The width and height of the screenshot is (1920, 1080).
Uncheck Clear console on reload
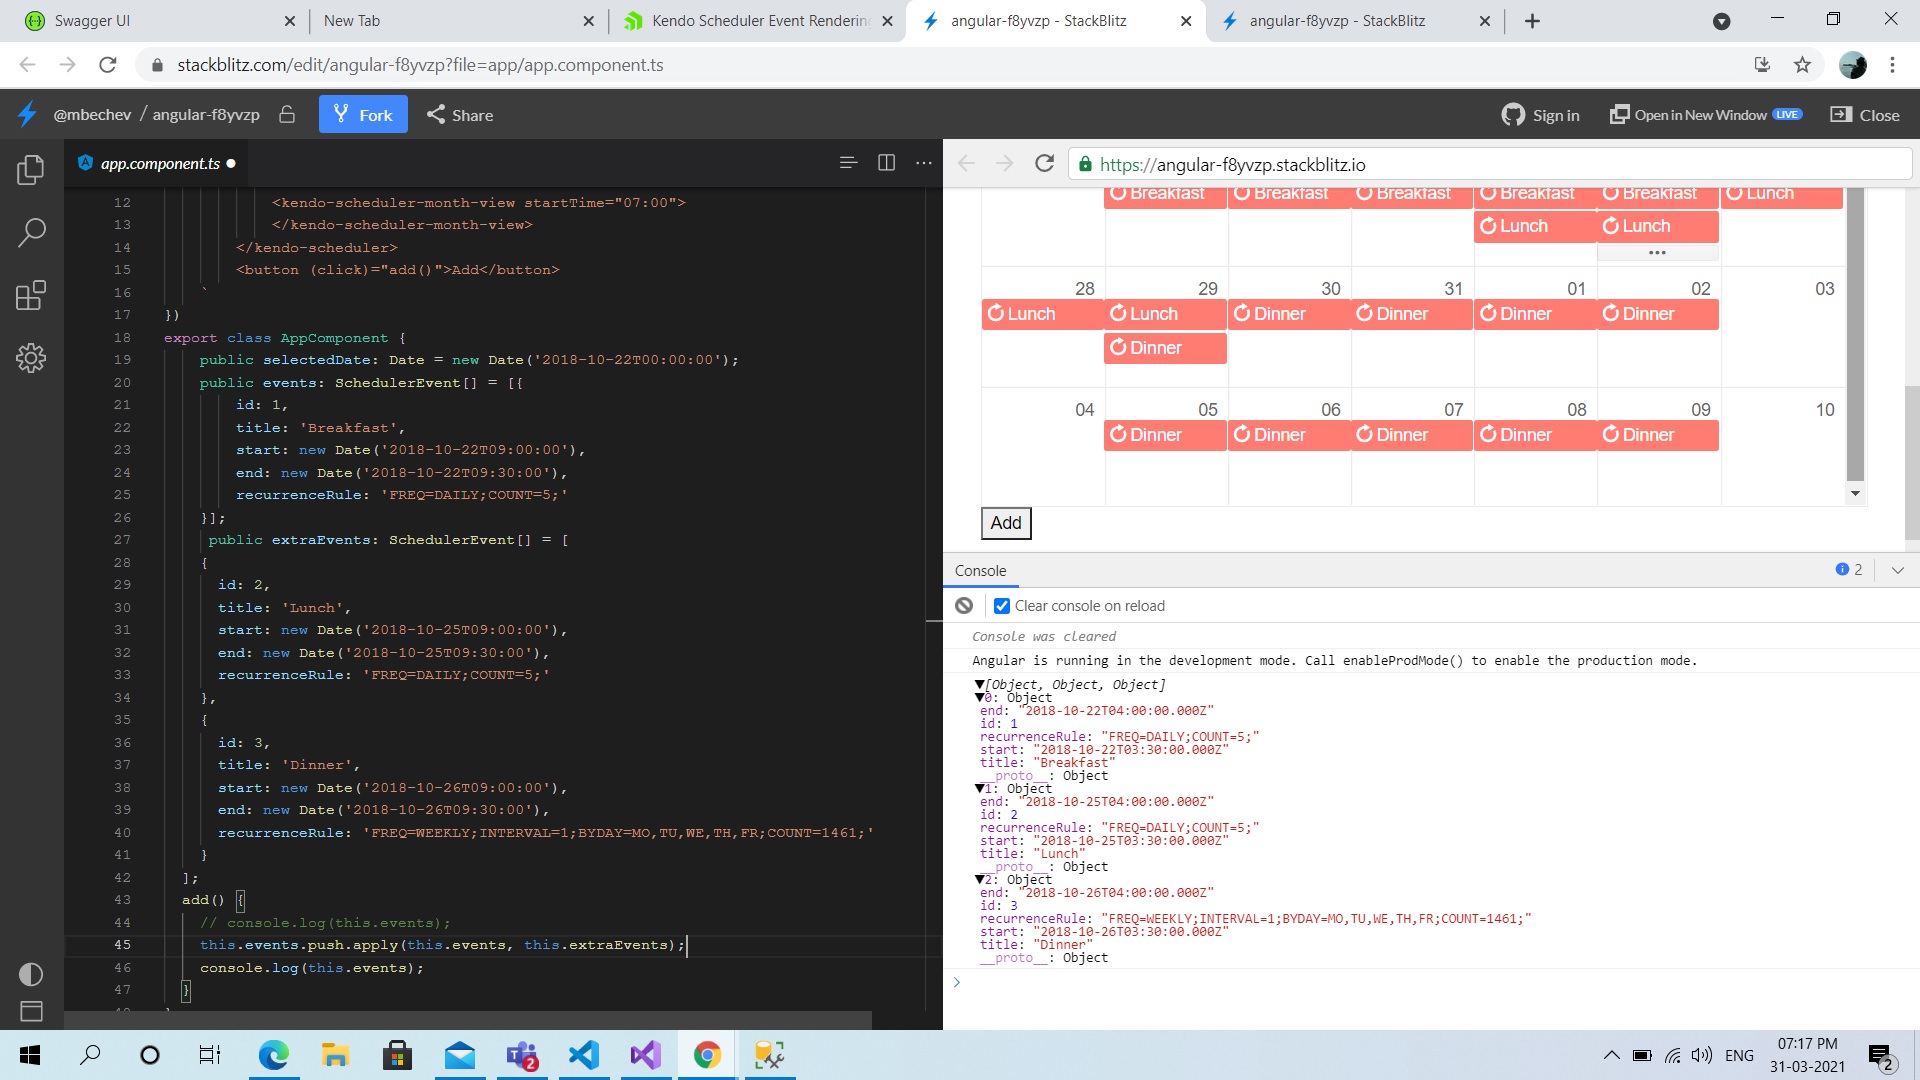(1002, 606)
